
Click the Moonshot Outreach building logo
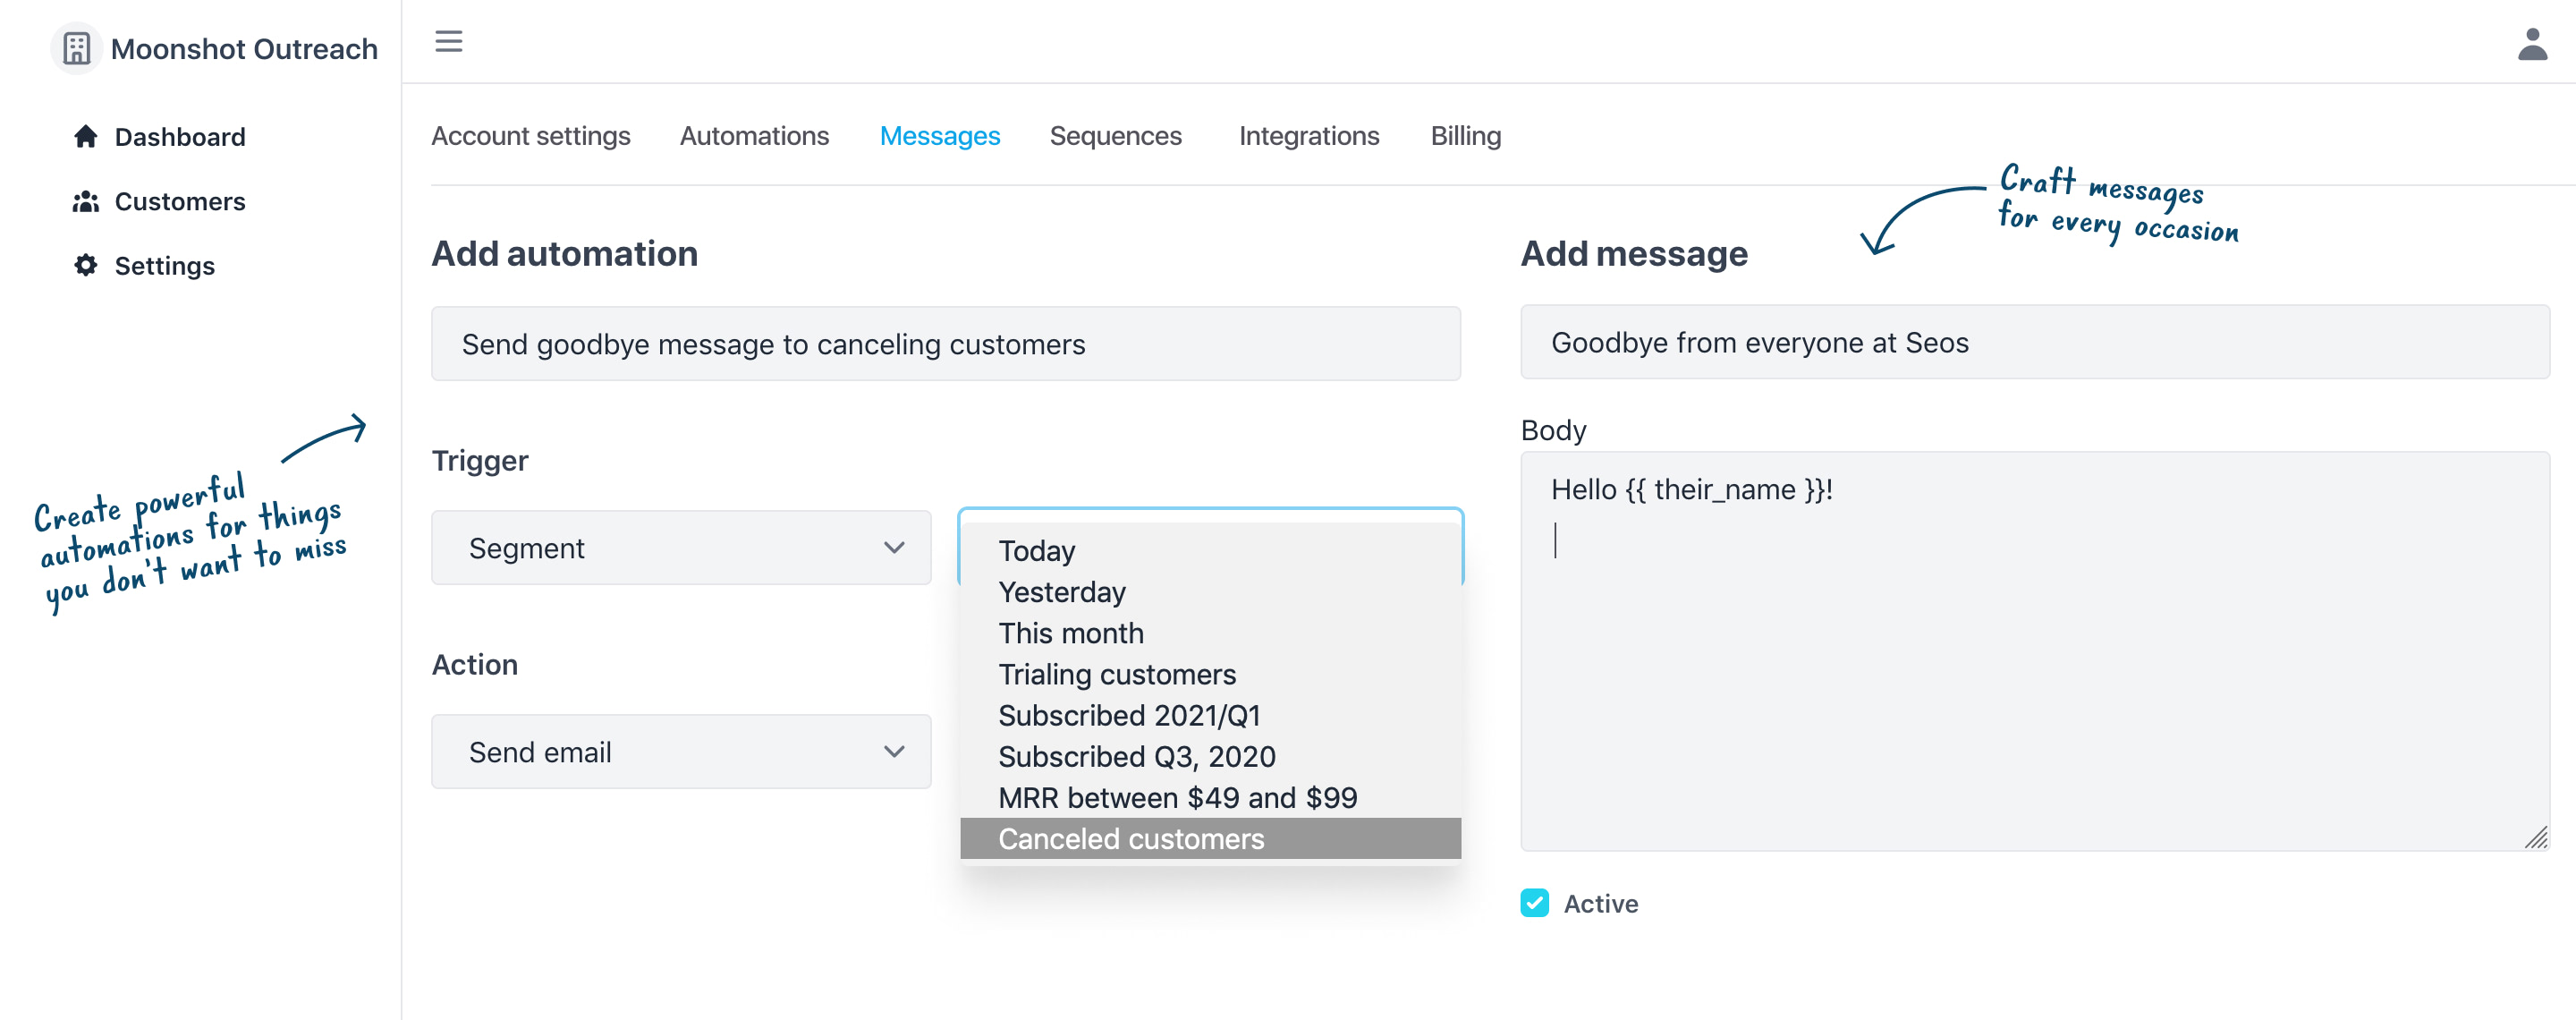pyautogui.click(x=77, y=48)
